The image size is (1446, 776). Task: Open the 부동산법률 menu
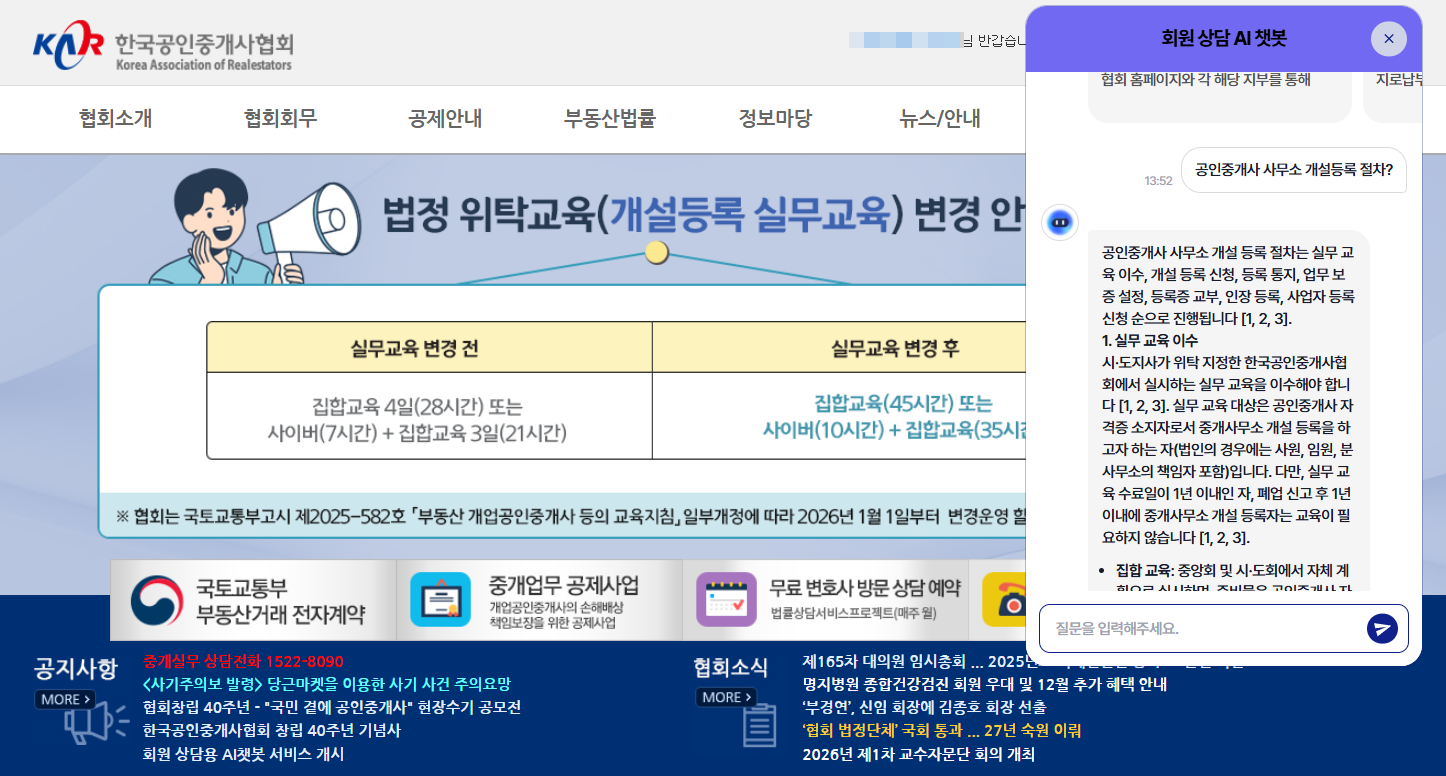coord(610,119)
